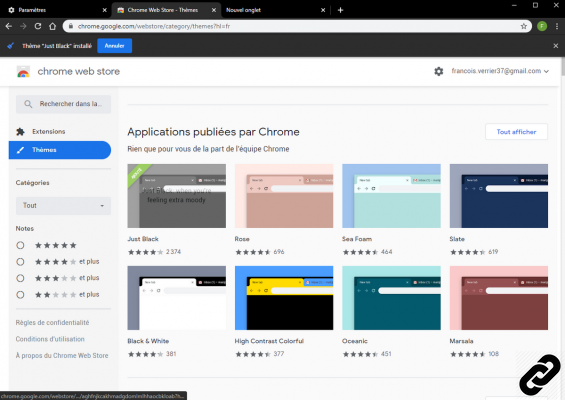Close the Paramètres tab
This screenshot has width=565, height=400.
[104, 10]
